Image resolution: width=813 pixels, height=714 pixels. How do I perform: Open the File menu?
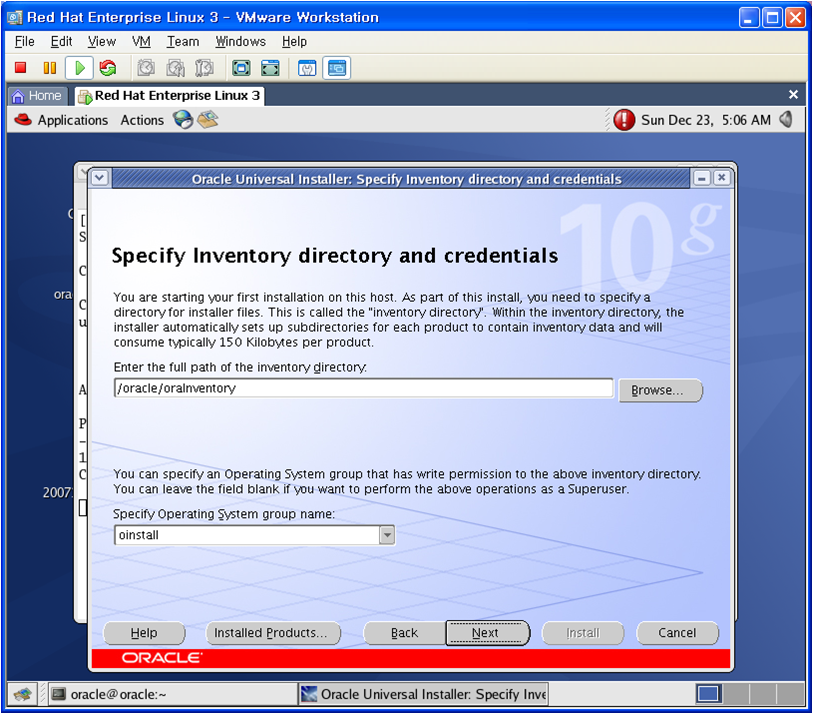[24, 41]
